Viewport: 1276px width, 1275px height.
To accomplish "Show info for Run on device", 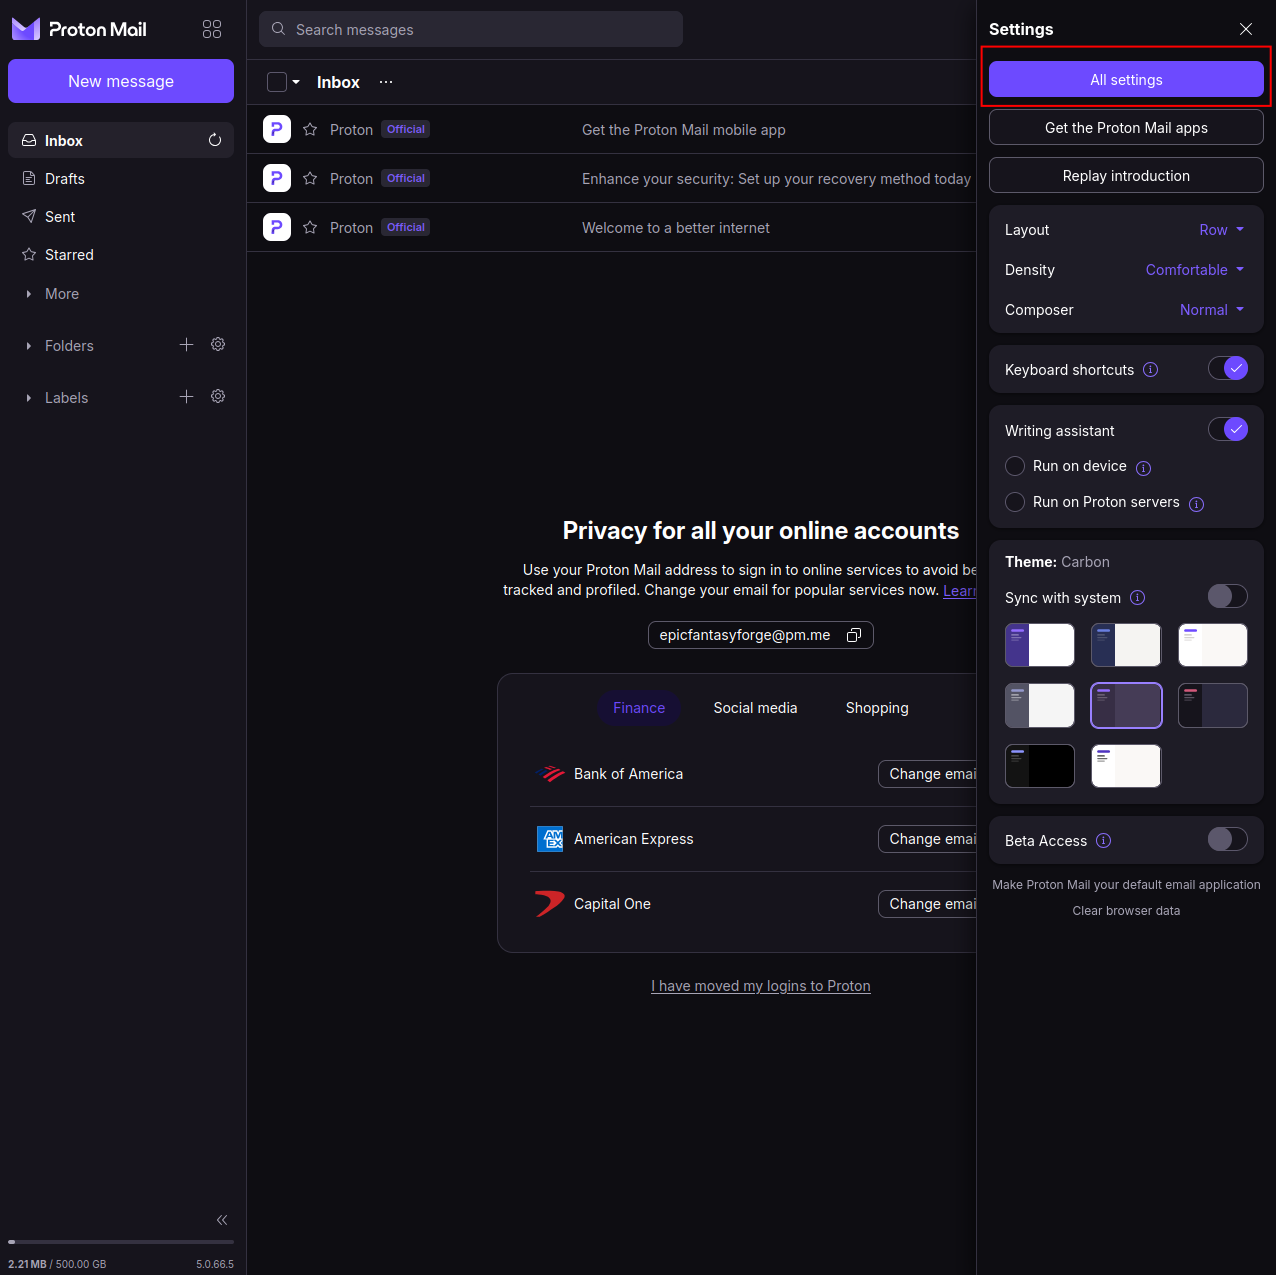I will (x=1144, y=468).
